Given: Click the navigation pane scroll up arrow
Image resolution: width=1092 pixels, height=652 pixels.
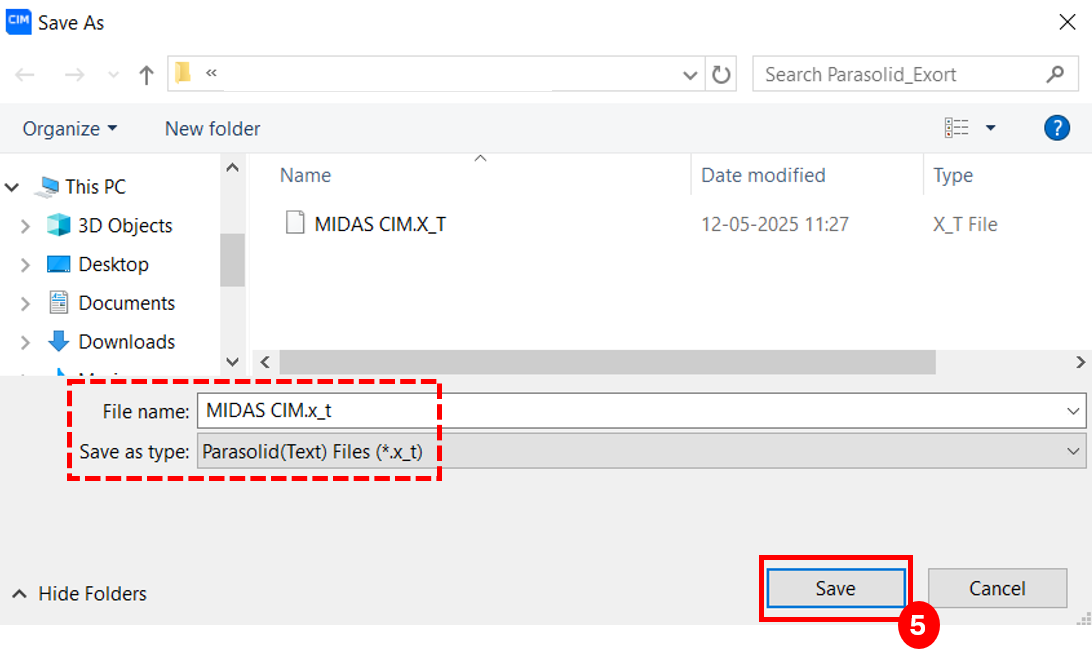Looking at the screenshot, I should pos(233,168).
